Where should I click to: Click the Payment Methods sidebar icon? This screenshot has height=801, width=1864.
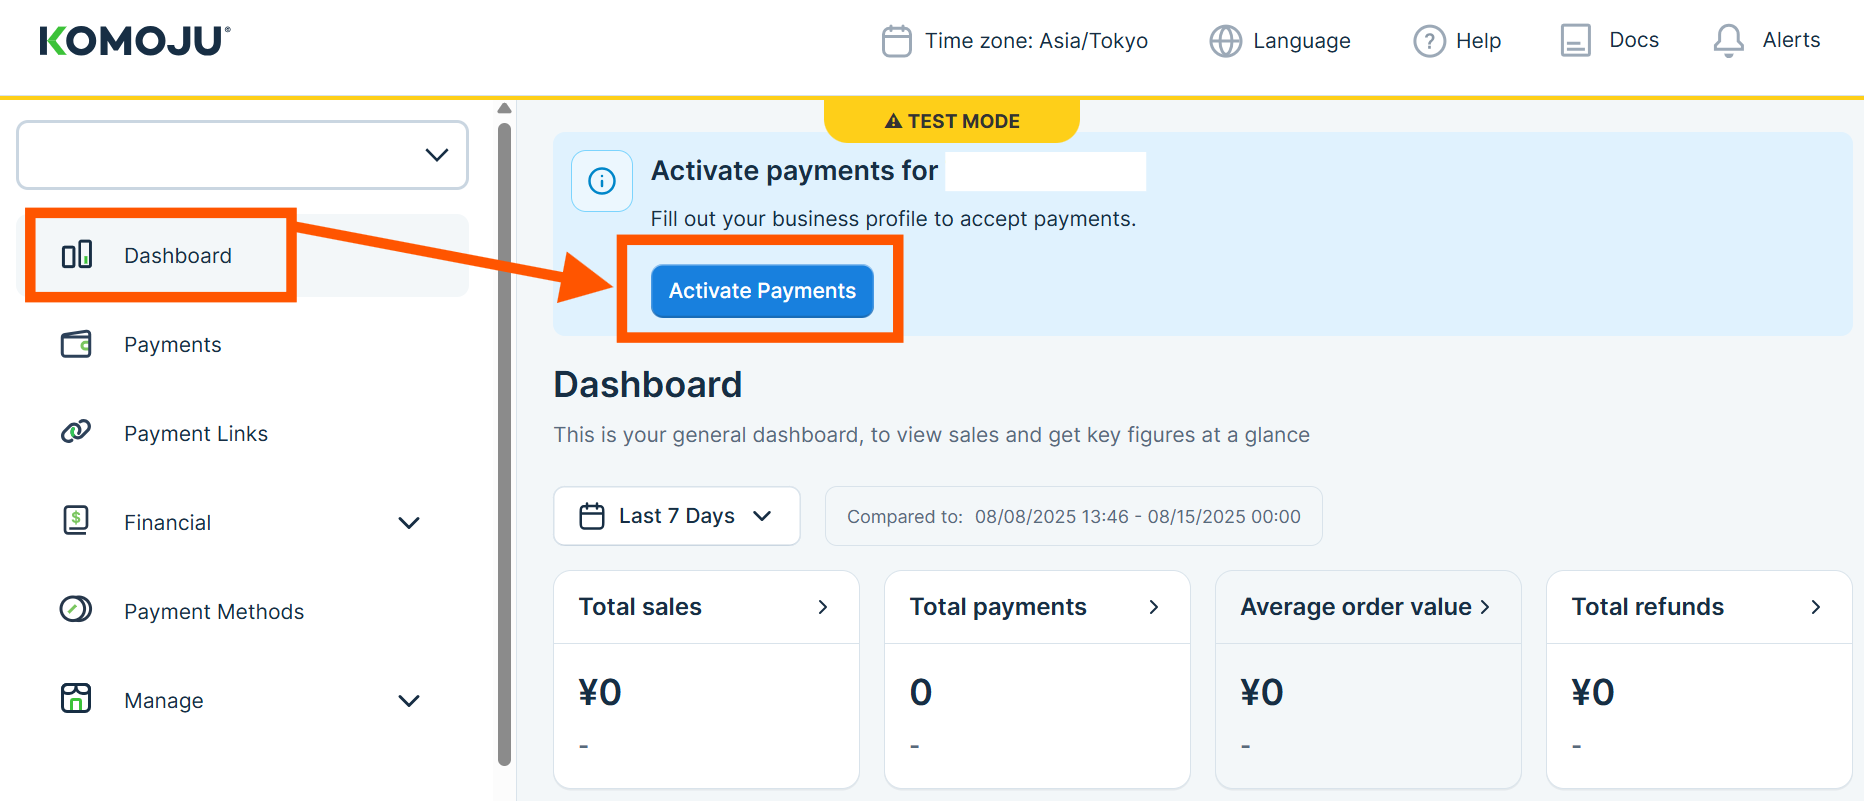76,610
